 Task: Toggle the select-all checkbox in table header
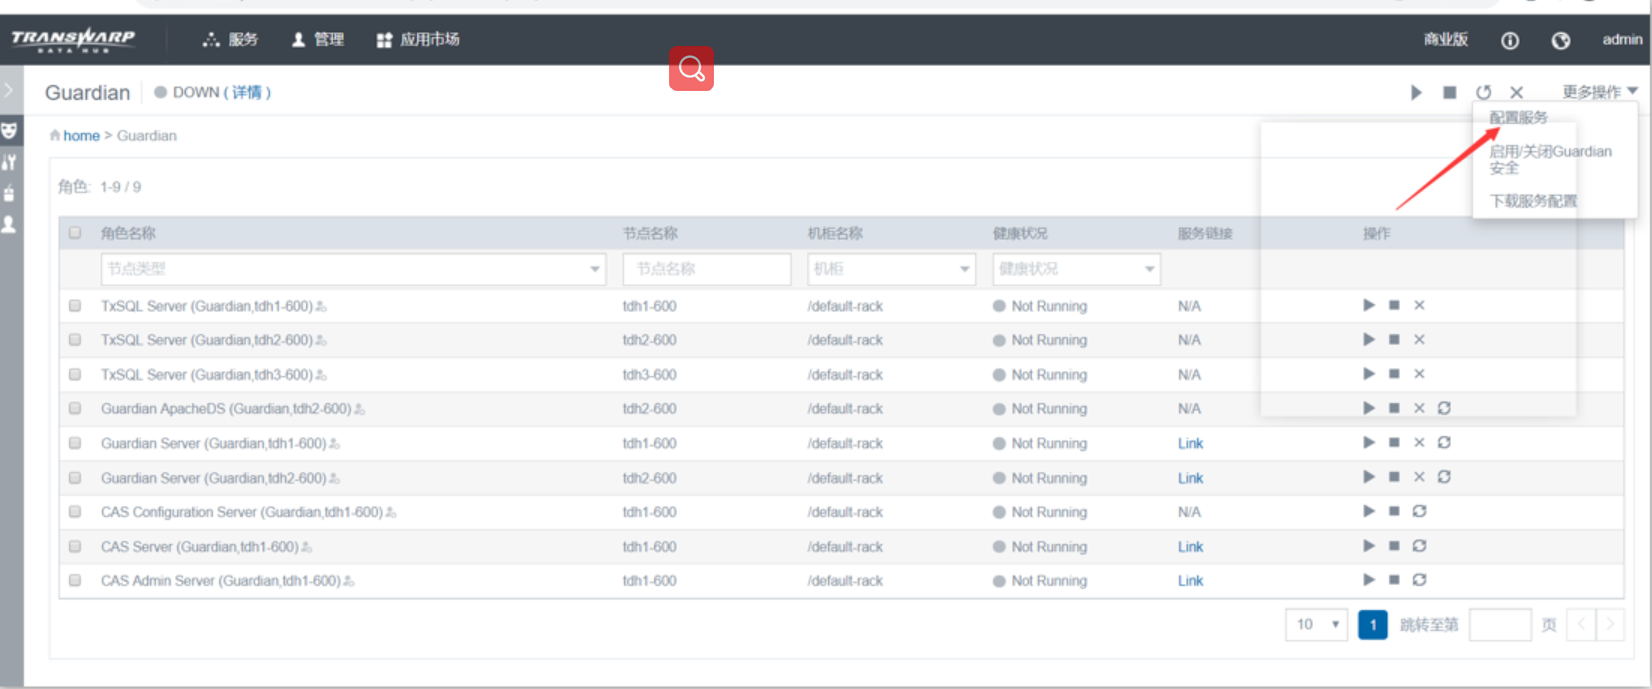click(75, 233)
